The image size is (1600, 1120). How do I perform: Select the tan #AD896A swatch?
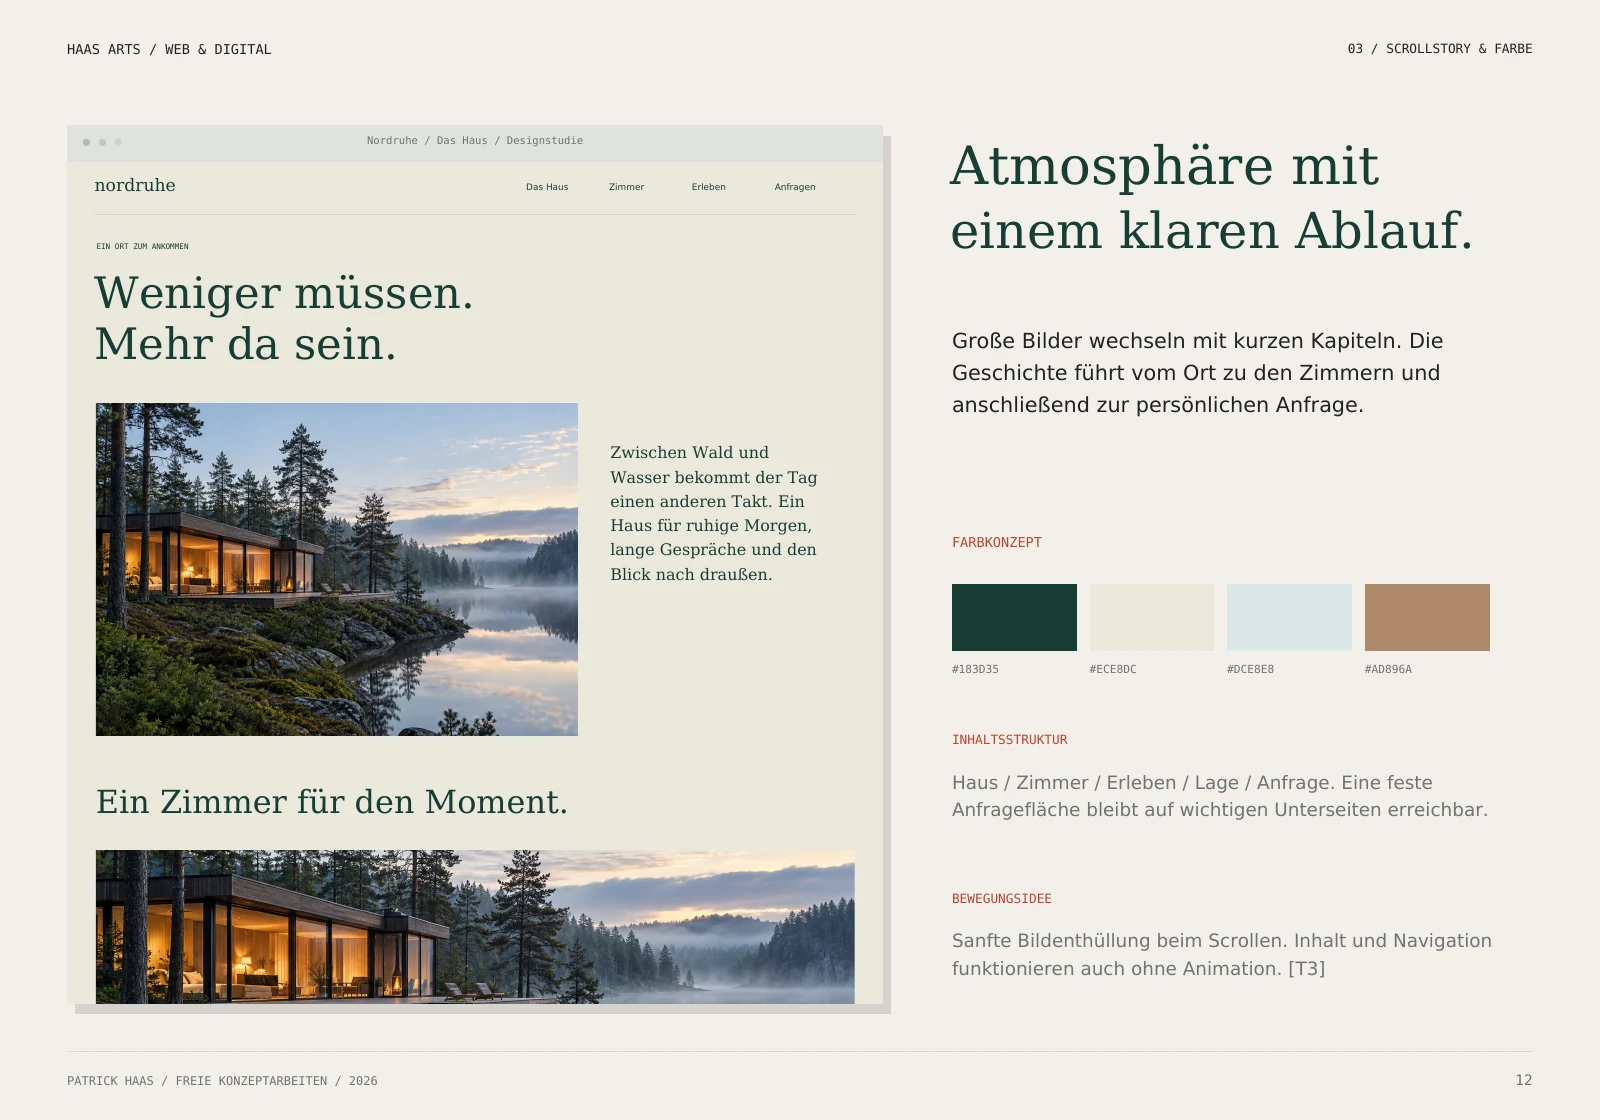pyautogui.click(x=1427, y=617)
